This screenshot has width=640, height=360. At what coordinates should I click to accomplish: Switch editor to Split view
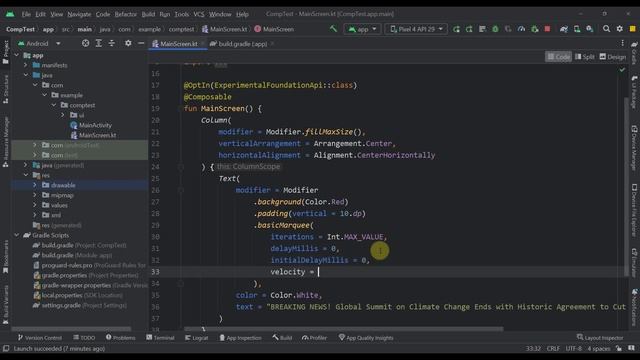pyautogui.click(x=584, y=57)
